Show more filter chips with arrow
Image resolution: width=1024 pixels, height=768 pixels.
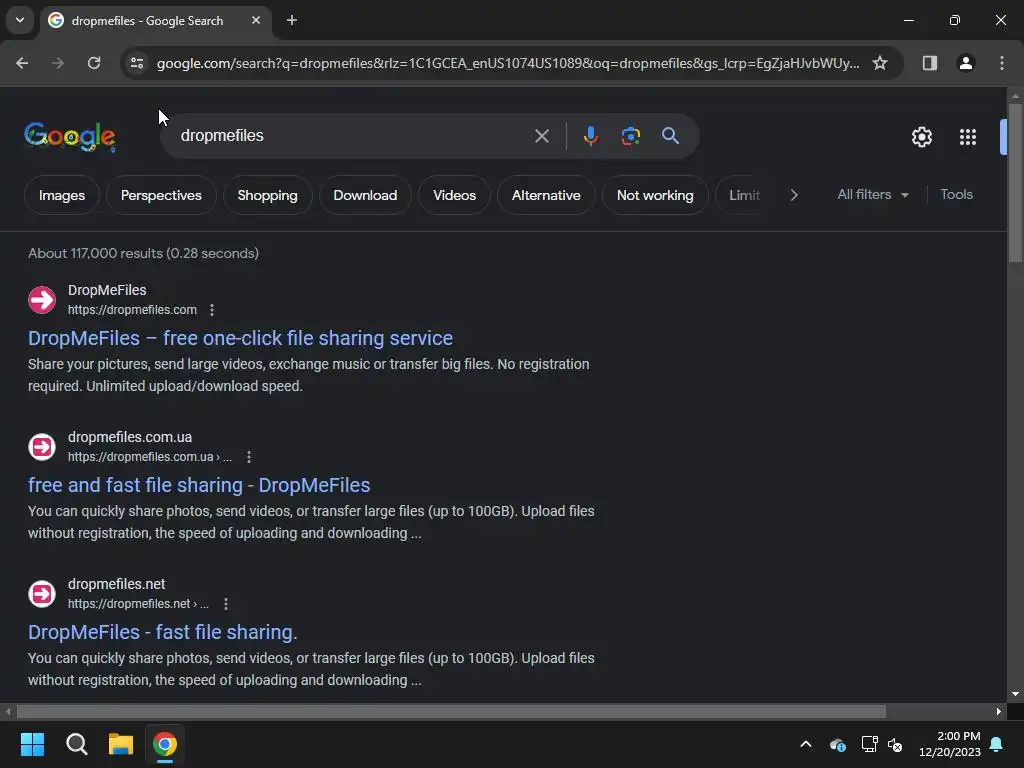794,195
